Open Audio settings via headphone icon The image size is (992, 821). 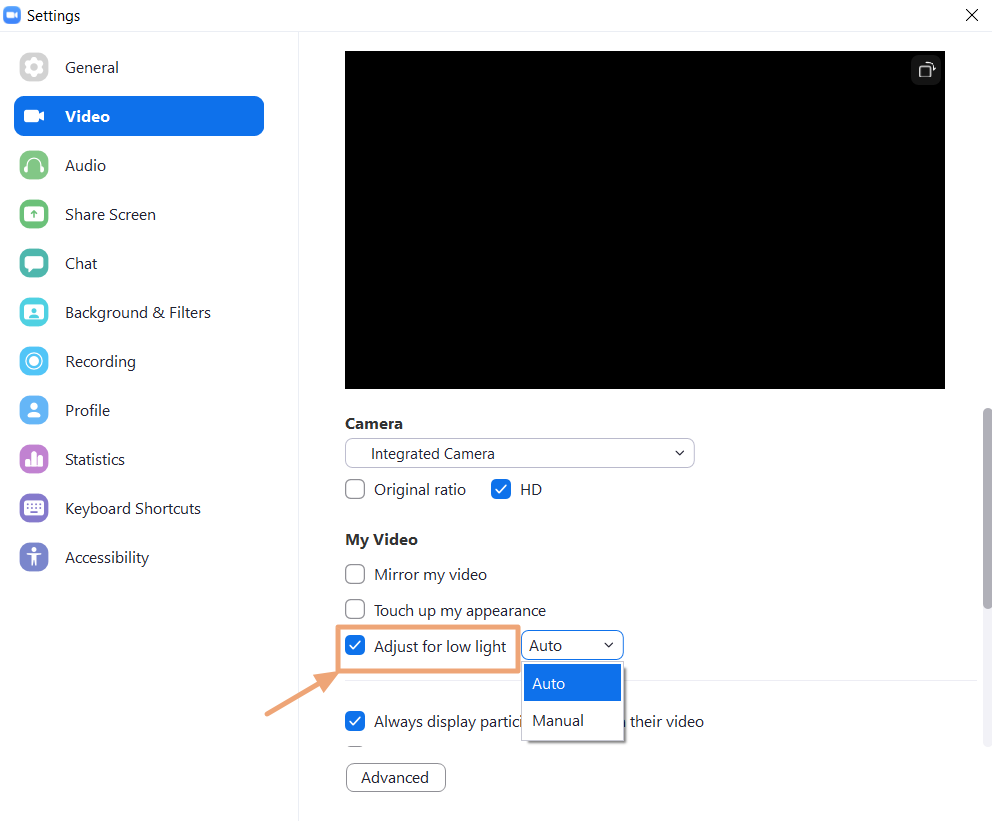tap(33, 165)
